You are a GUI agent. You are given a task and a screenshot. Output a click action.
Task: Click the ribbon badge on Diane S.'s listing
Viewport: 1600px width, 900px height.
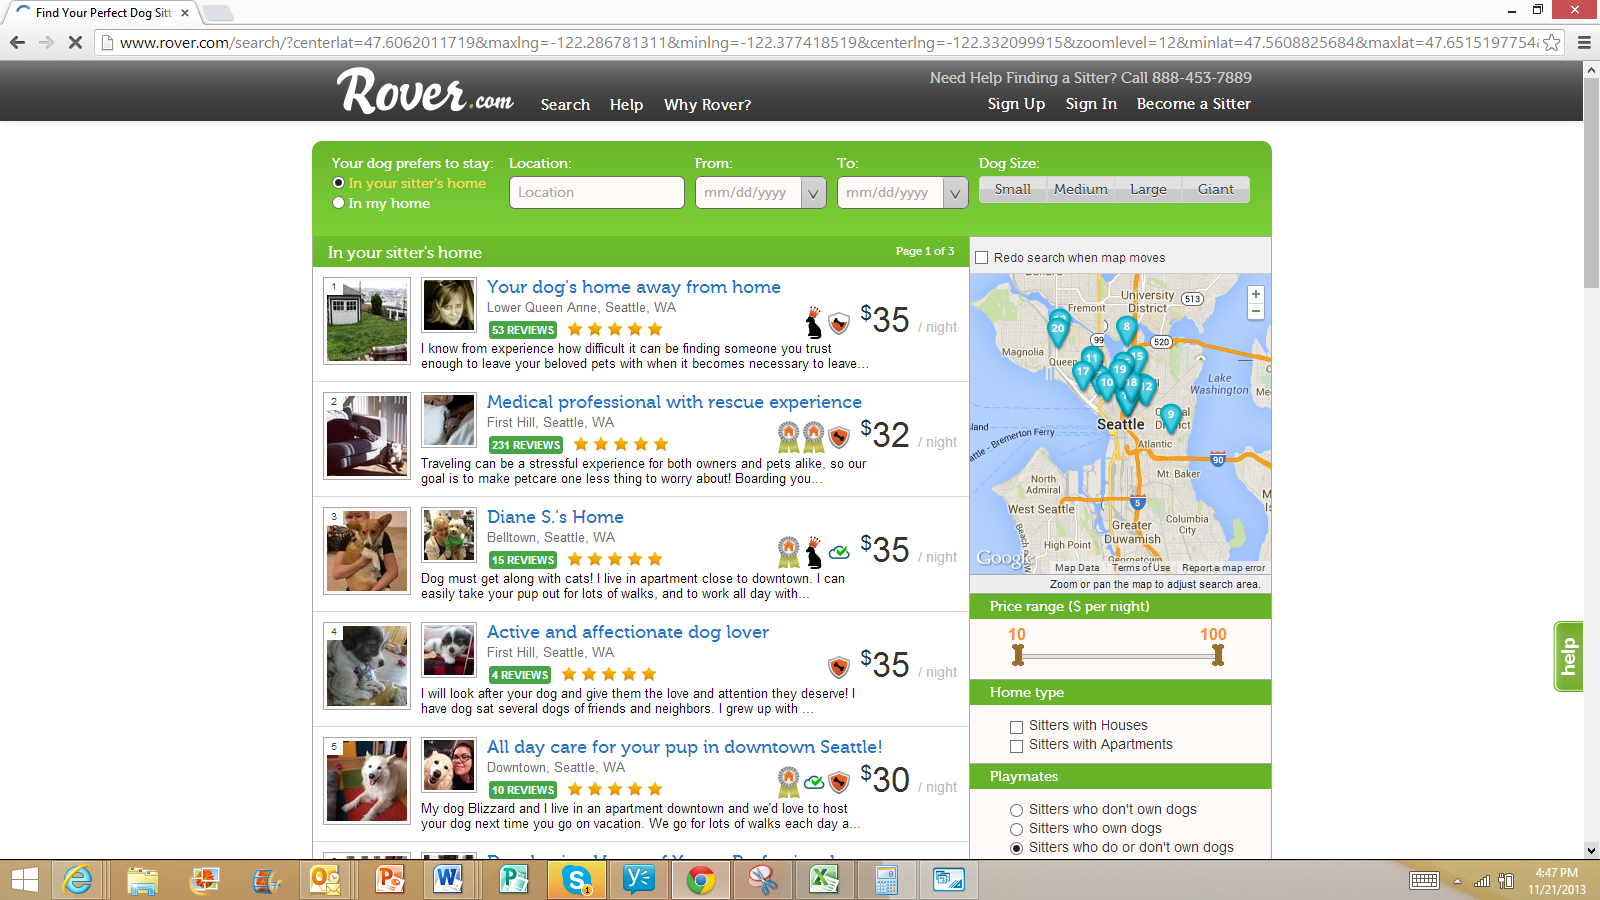[x=789, y=552]
